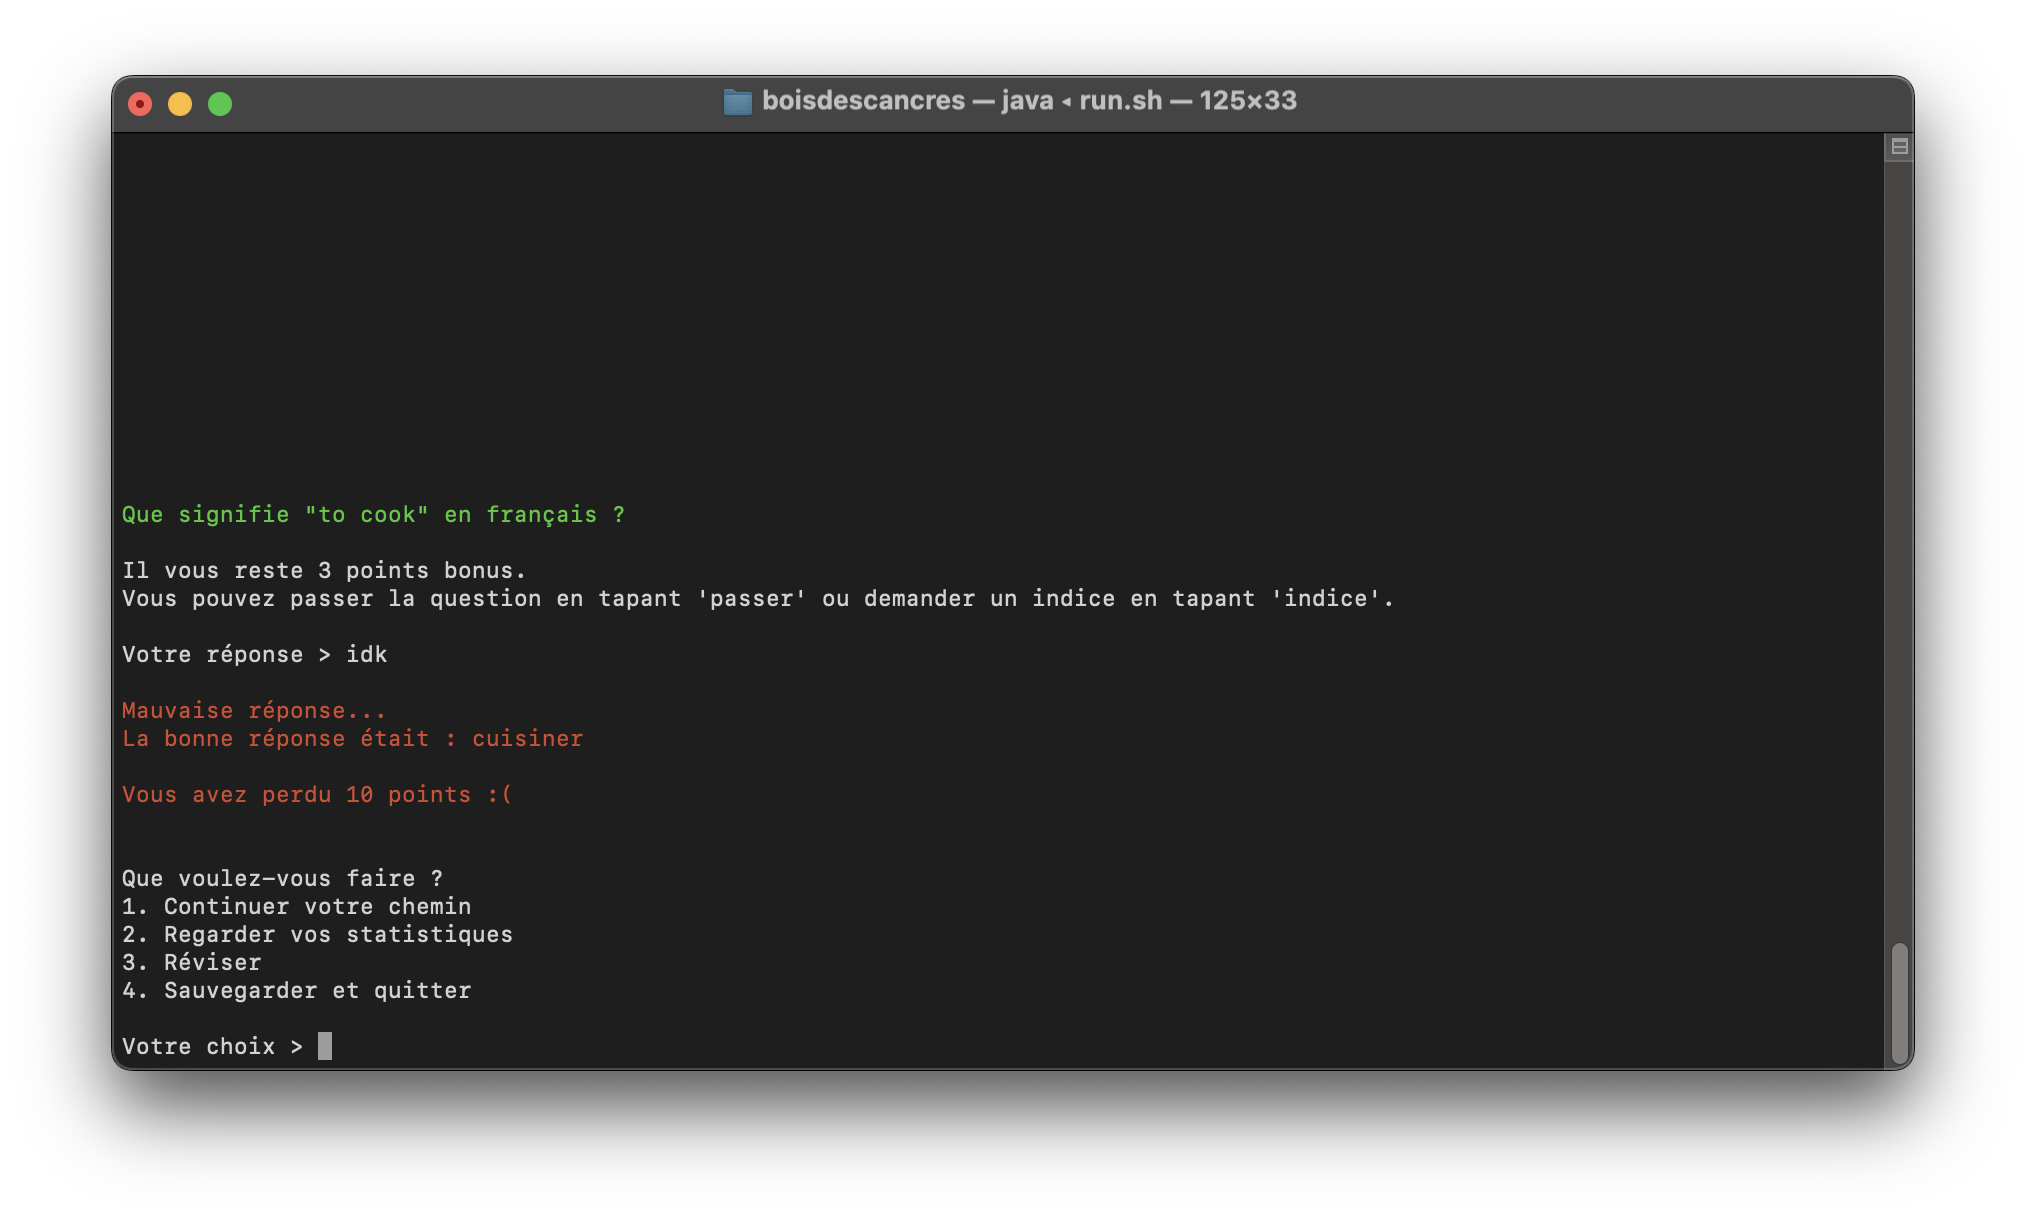Minimize the window using the yellow button
Screen dimensions: 2026x1218
180,104
